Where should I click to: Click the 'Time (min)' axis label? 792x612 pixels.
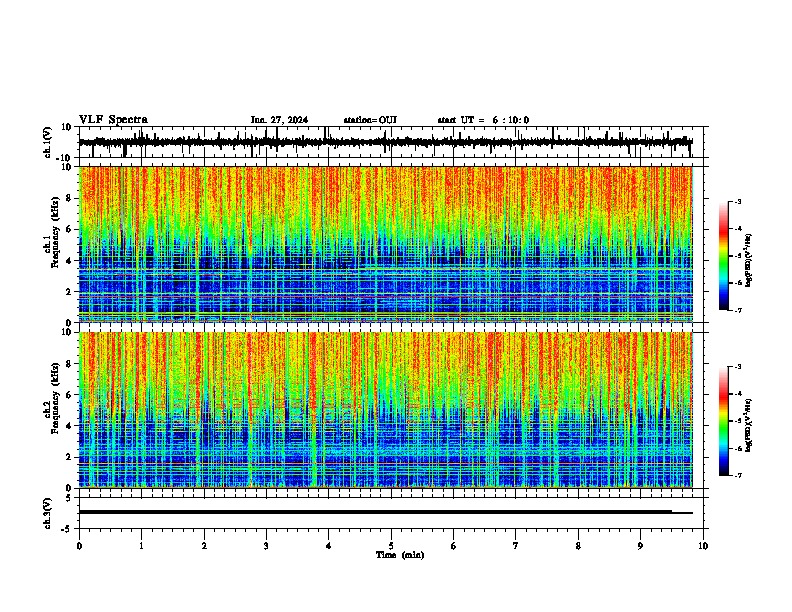pyautogui.click(x=400, y=555)
